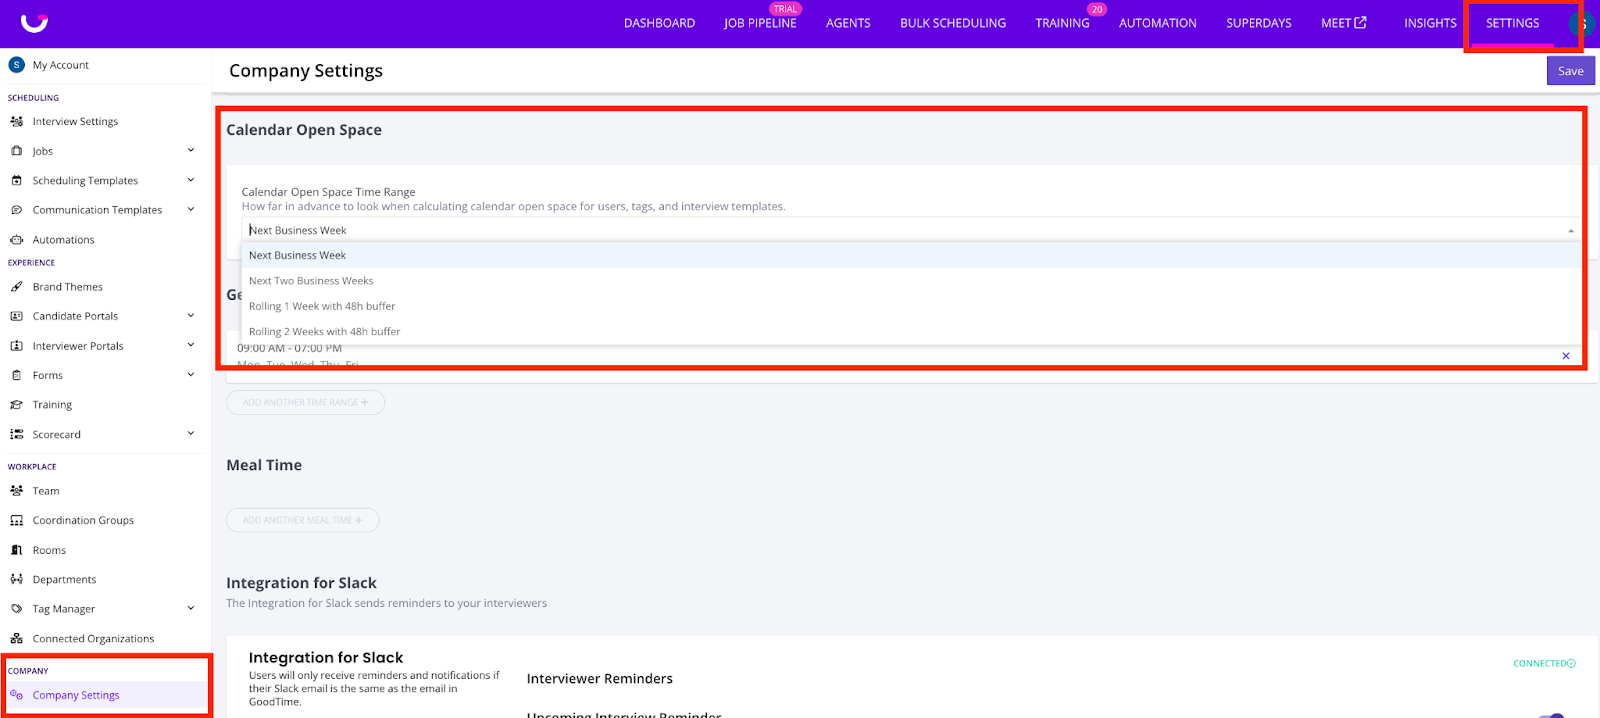The height and width of the screenshot is (718, 1600).
Task: Expand the Scorecard chevron
Action: (x=191, y=433)
